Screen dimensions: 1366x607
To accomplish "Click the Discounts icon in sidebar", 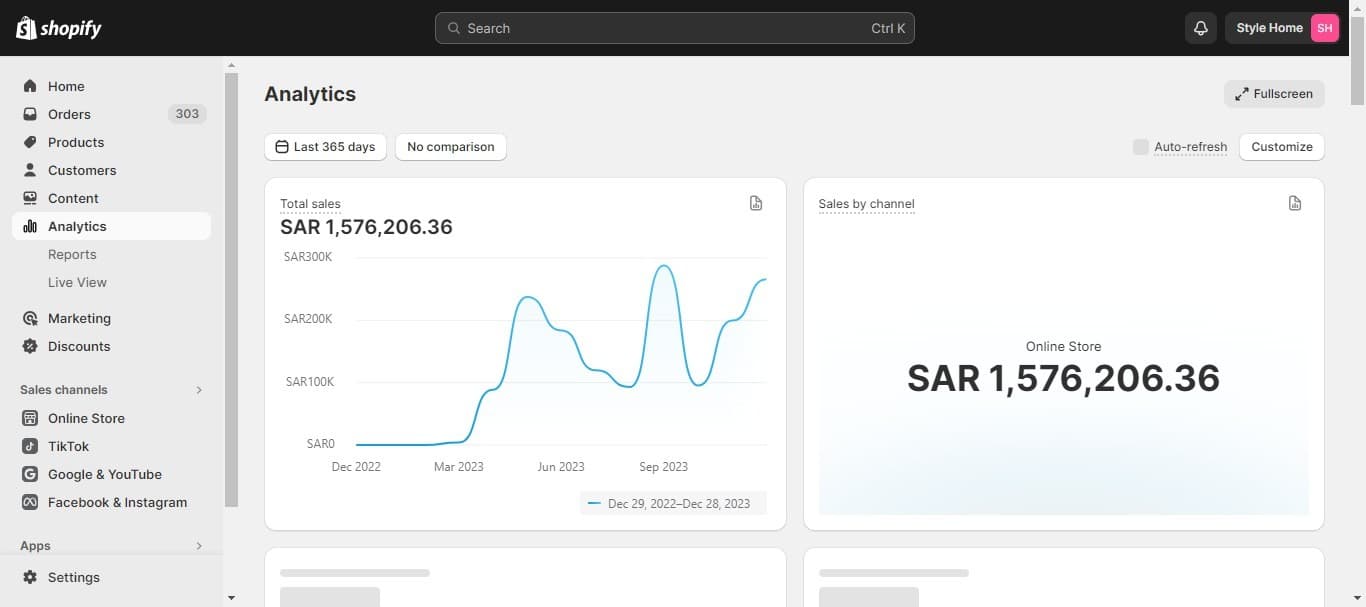I will coord(30,346).
